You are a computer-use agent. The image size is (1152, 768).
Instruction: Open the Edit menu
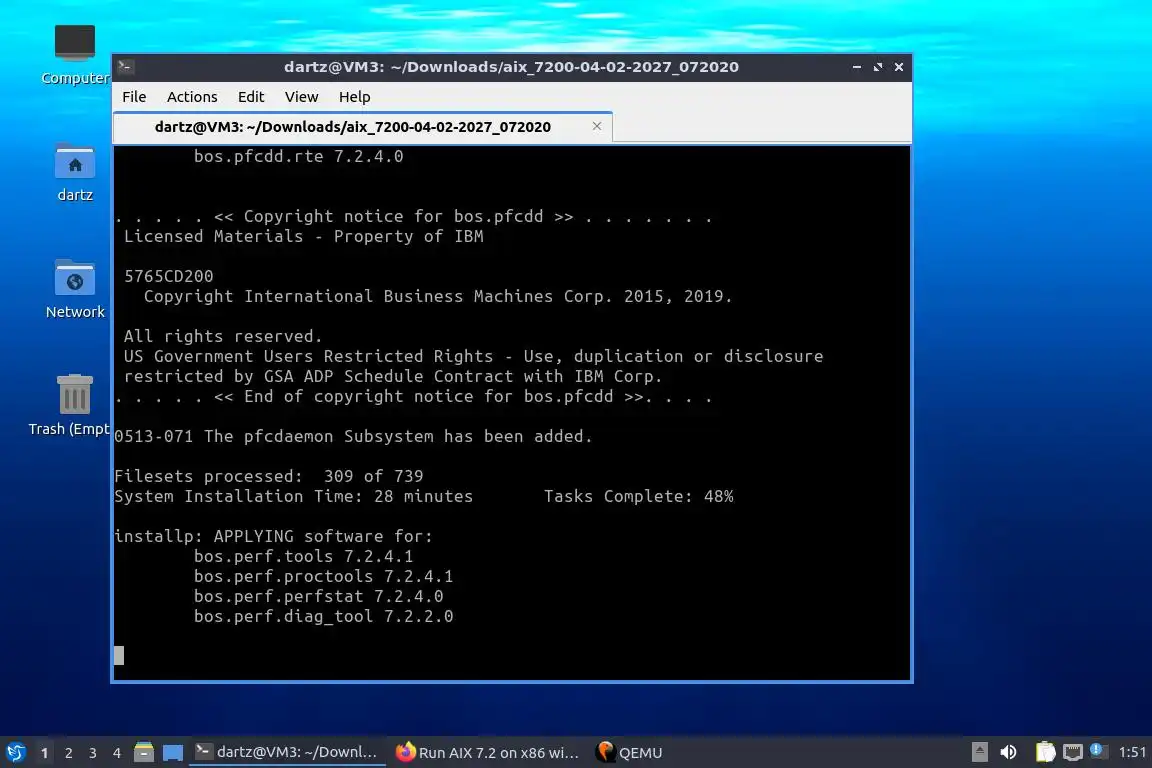click(251, 97)
